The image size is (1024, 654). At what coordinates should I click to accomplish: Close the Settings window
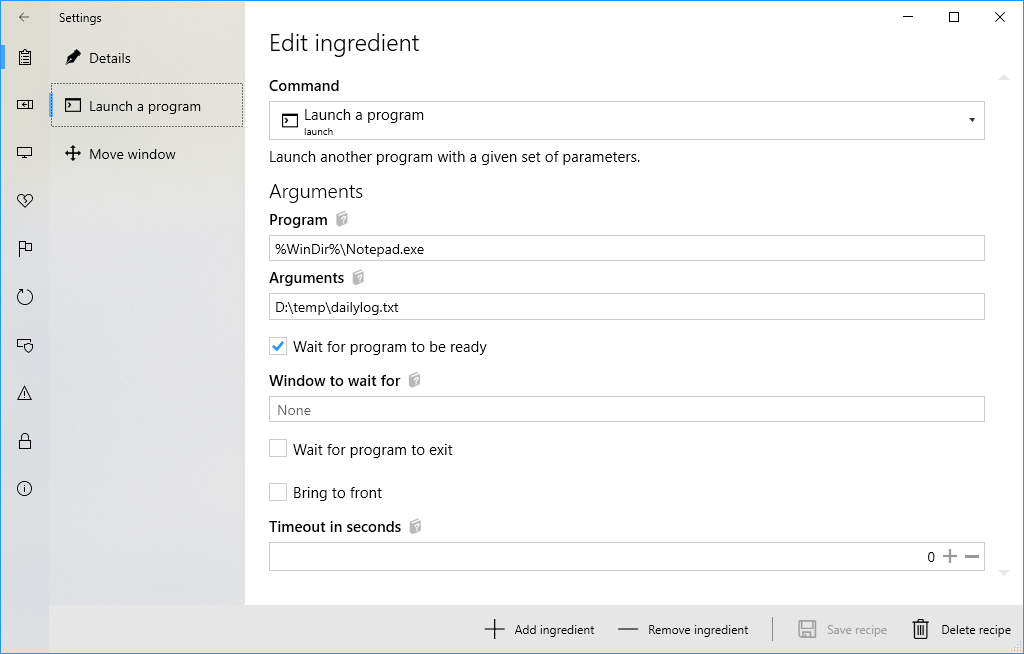(1000, 18)
